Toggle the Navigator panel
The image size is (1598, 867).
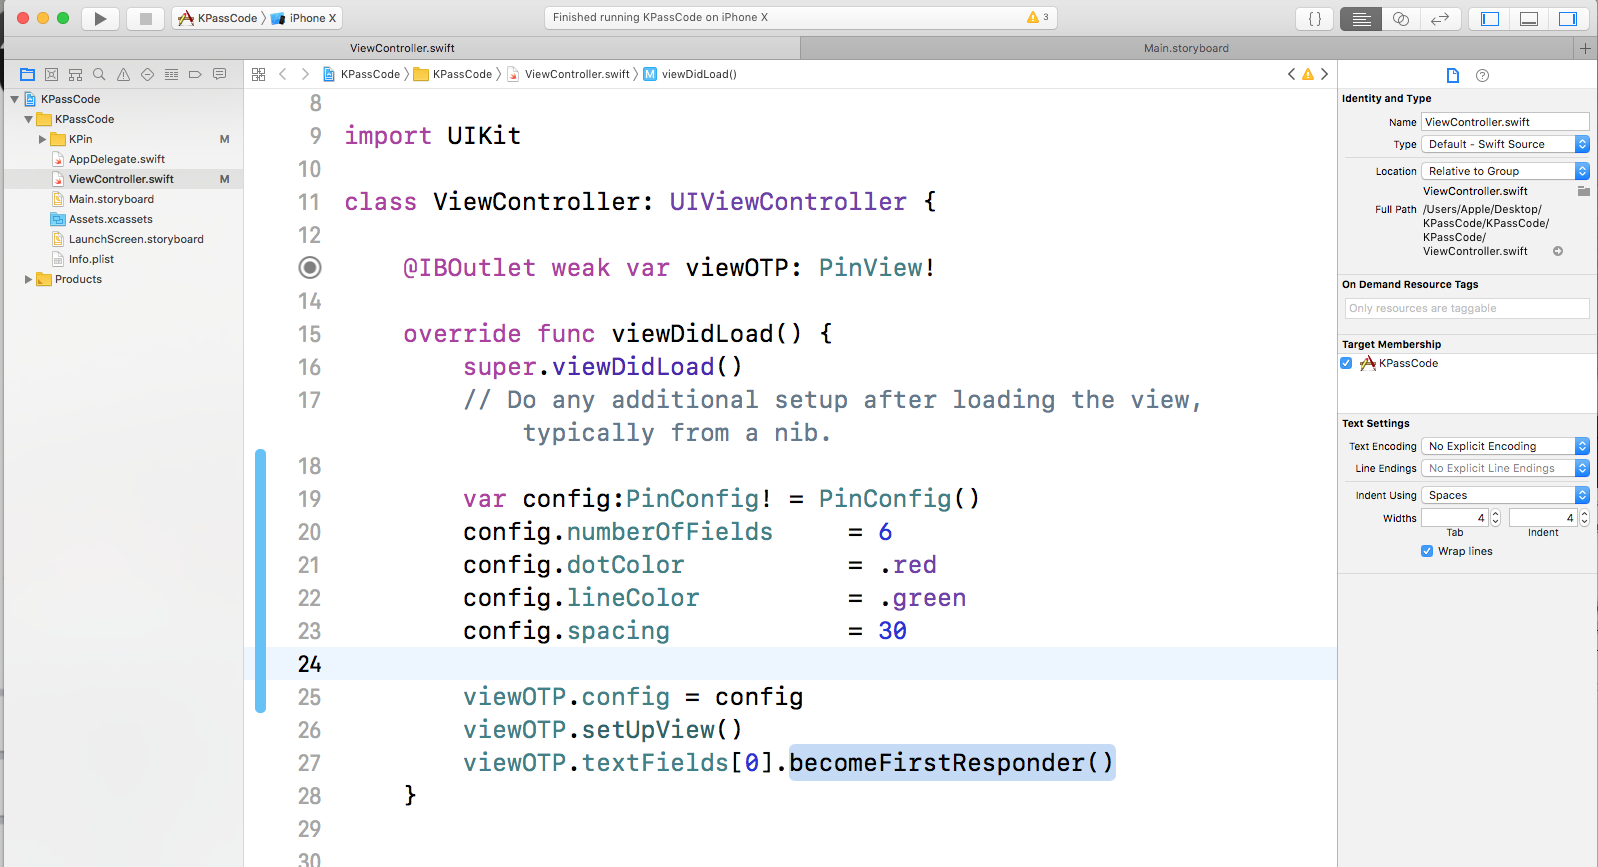(x=1490, y=18)
